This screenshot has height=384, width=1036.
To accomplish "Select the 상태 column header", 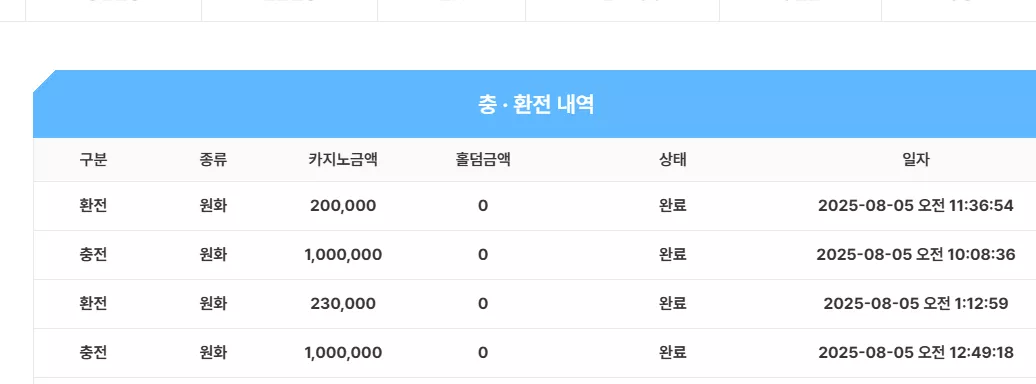I will [673, 159].
